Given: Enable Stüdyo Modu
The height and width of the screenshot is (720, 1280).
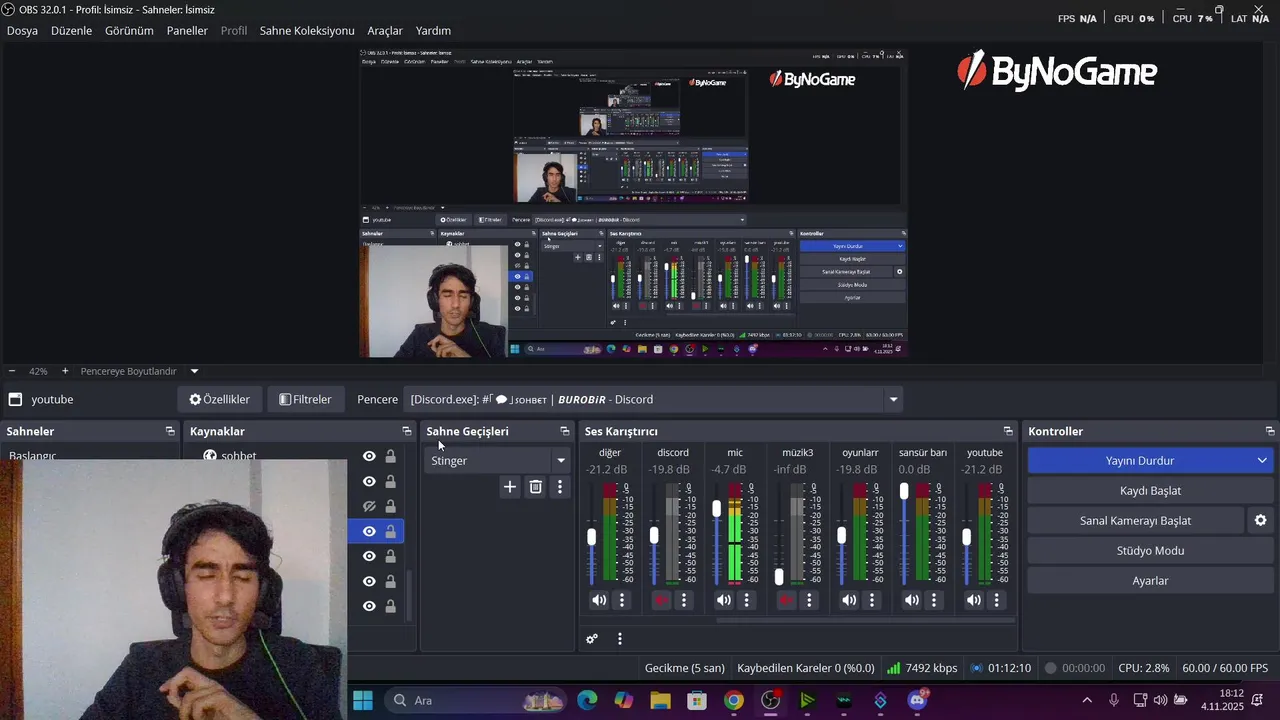Looking at the screenshot, I should (x=1150, y=550).
